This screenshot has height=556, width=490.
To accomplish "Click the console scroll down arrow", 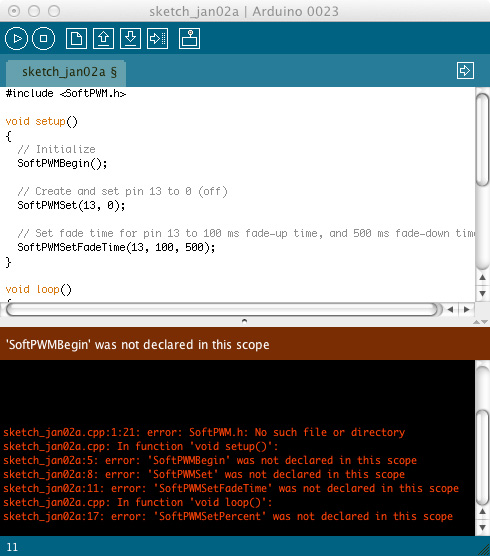I will 483,528.
